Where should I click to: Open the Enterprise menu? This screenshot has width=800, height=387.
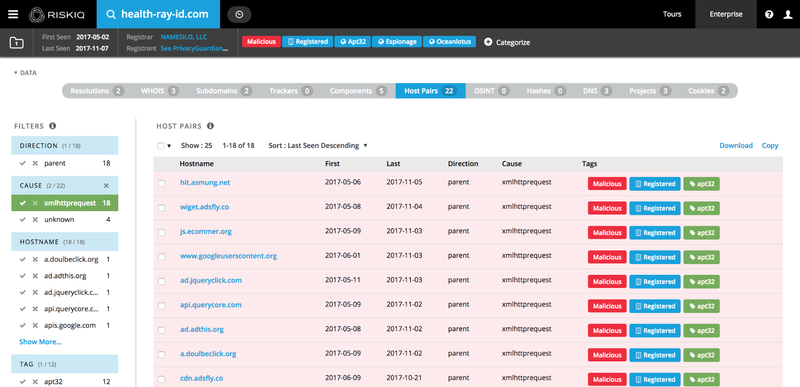726,14
